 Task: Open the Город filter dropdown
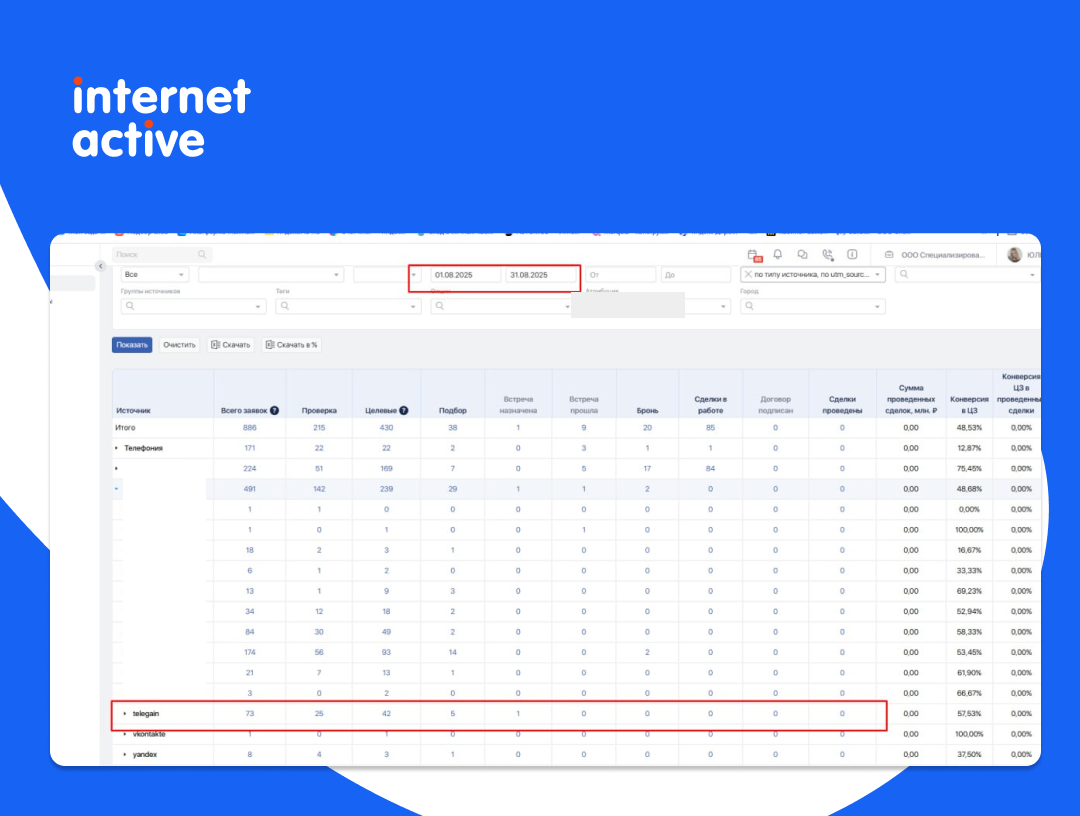[812, 307]
